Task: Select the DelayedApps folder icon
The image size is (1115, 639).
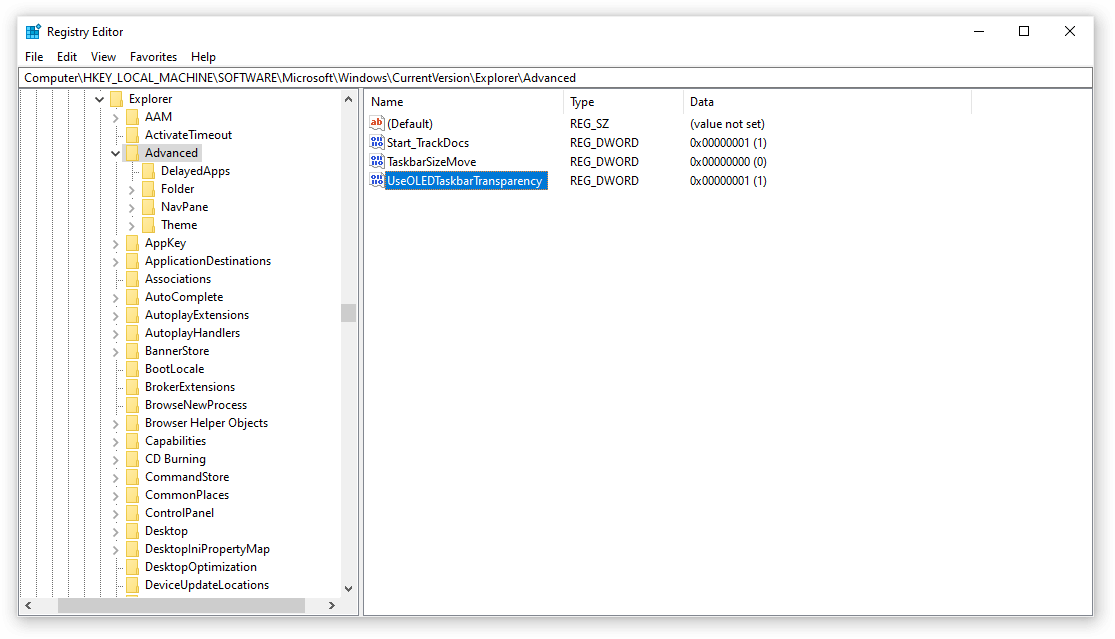Action: 149,171
